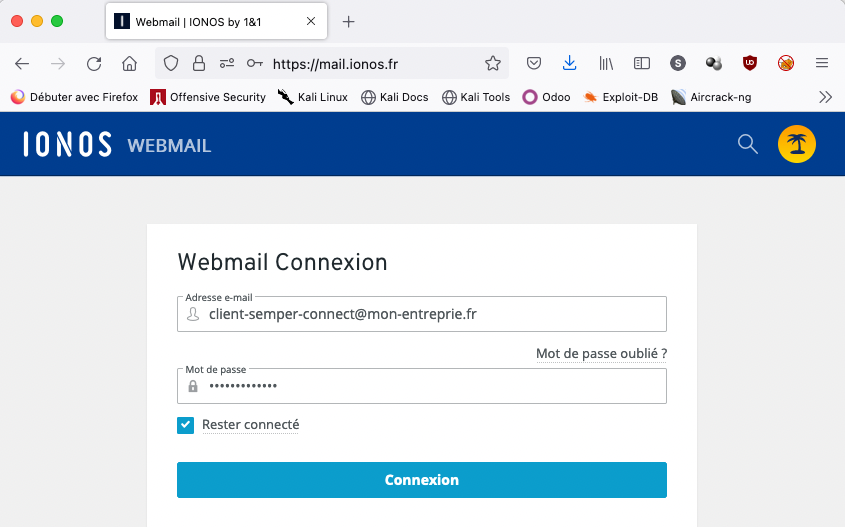Click the palm tree avatar icon
Image resolution: width=845 pixels, height=527 pixels.
(x=797, y=144)
